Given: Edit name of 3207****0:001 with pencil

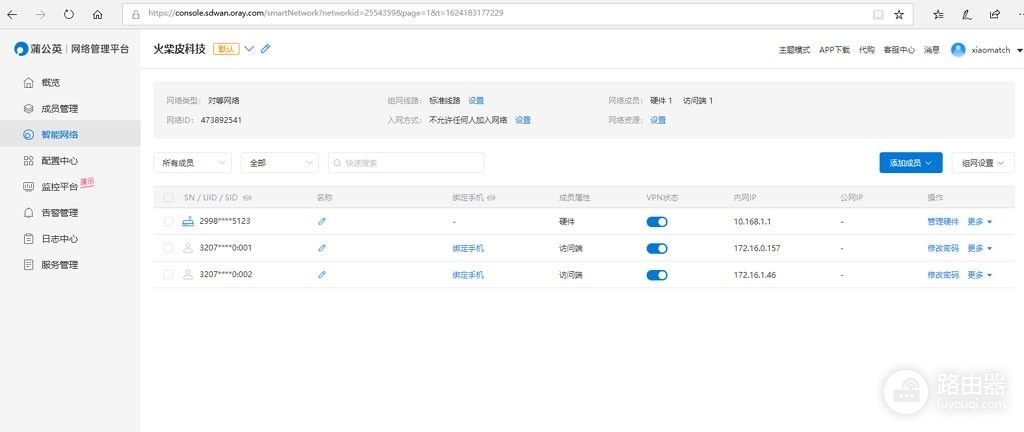Looking at the screenshot, I should coord(322,248).
